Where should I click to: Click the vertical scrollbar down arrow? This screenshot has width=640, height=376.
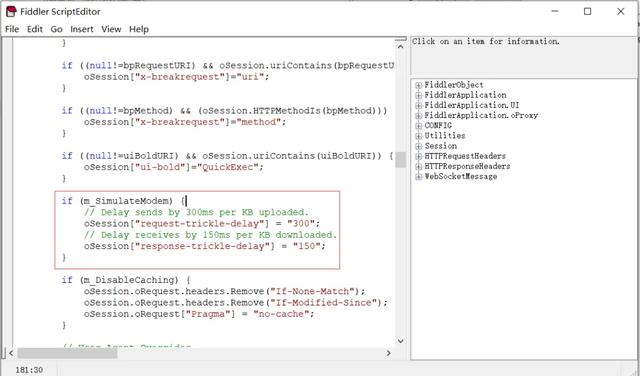point(400,341)
